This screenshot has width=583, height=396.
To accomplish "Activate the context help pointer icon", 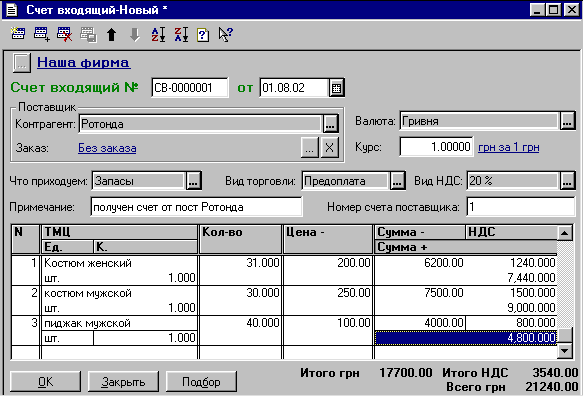I will click(225, 35).
